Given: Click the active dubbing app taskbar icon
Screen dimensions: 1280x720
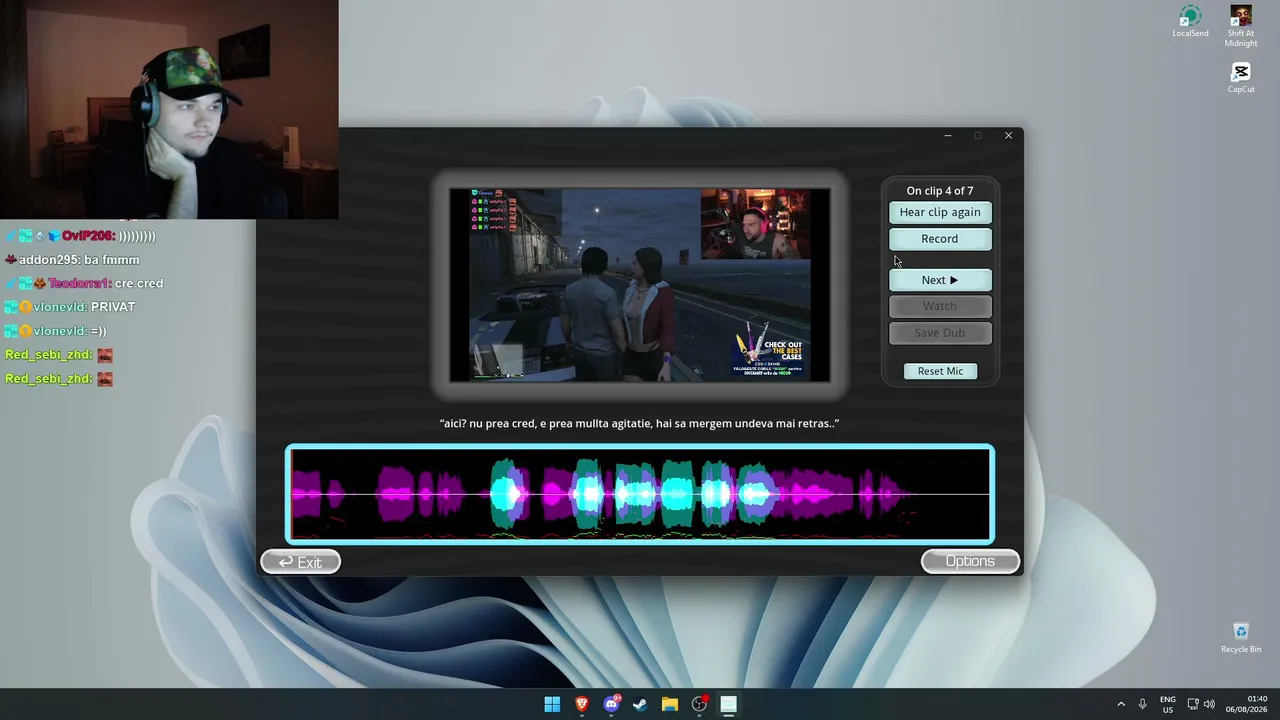Looking at the screenshot, I should click(x=728, y=704).
